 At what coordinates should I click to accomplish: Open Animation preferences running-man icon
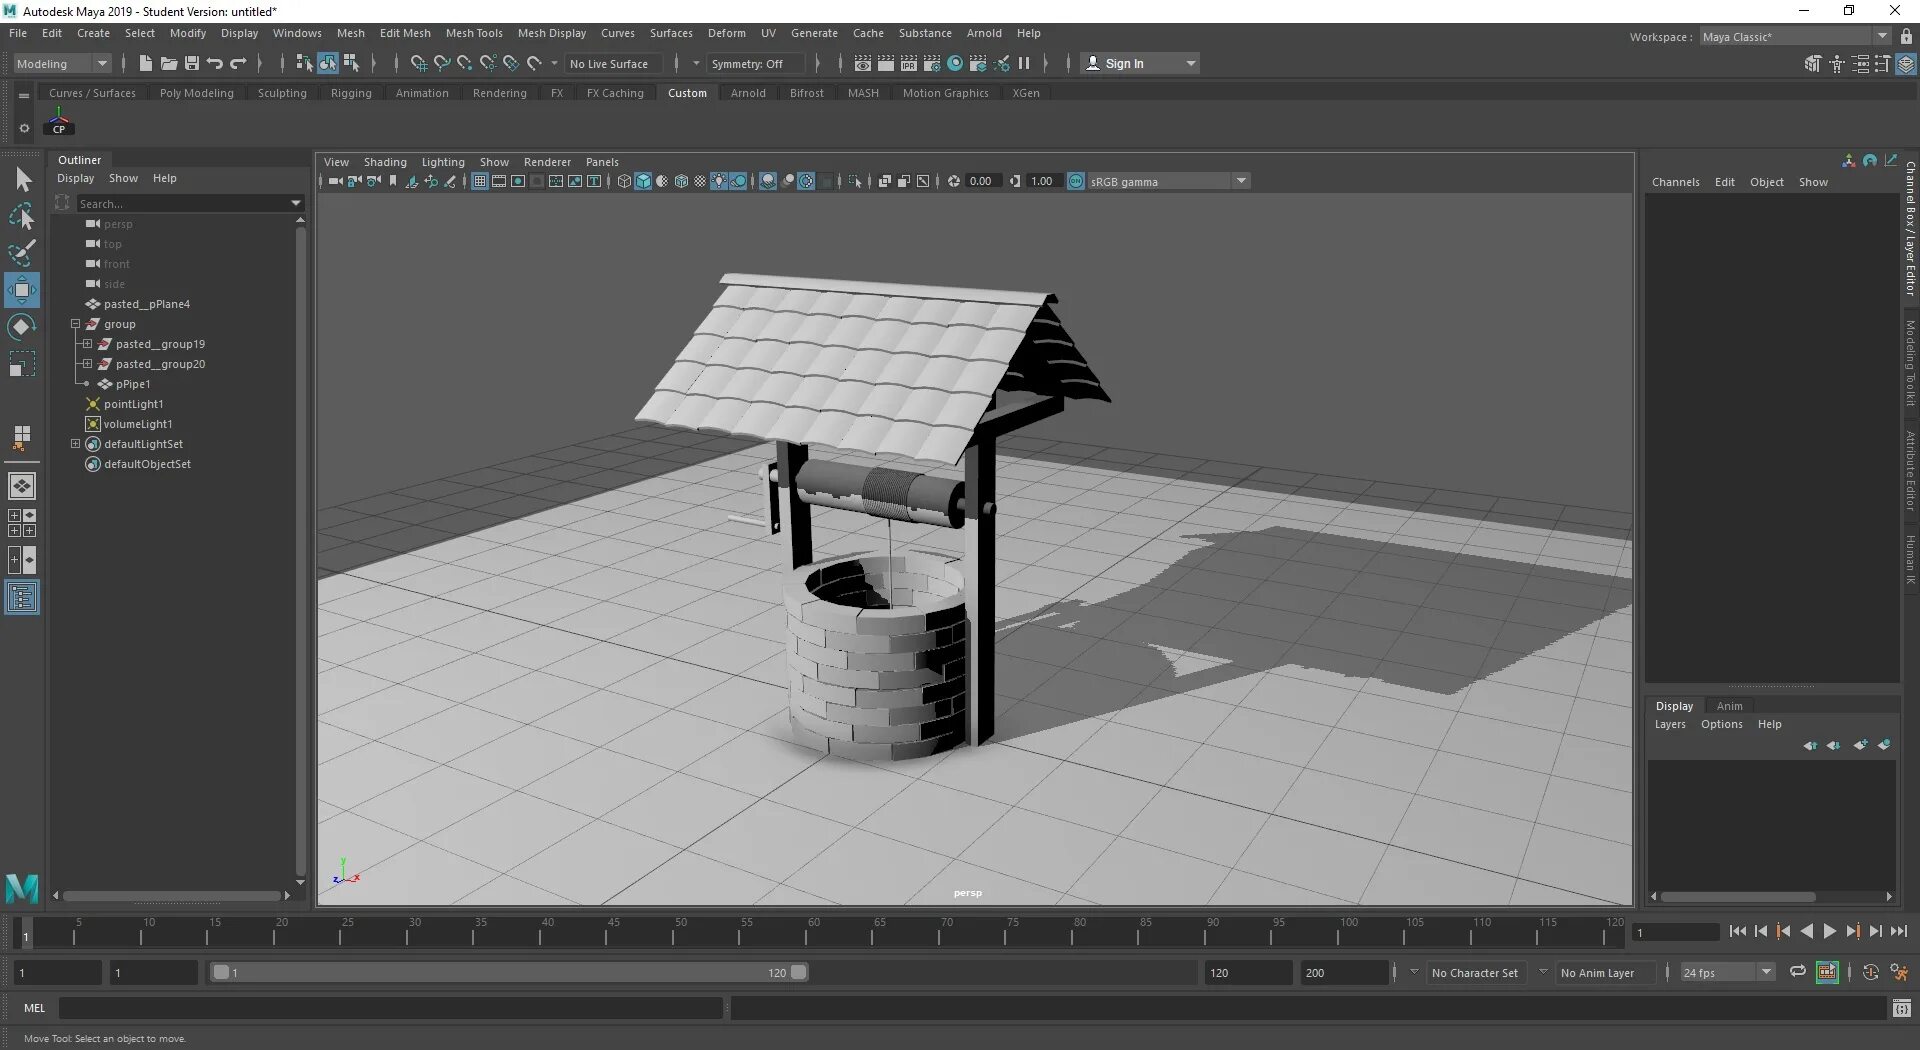1899,972
